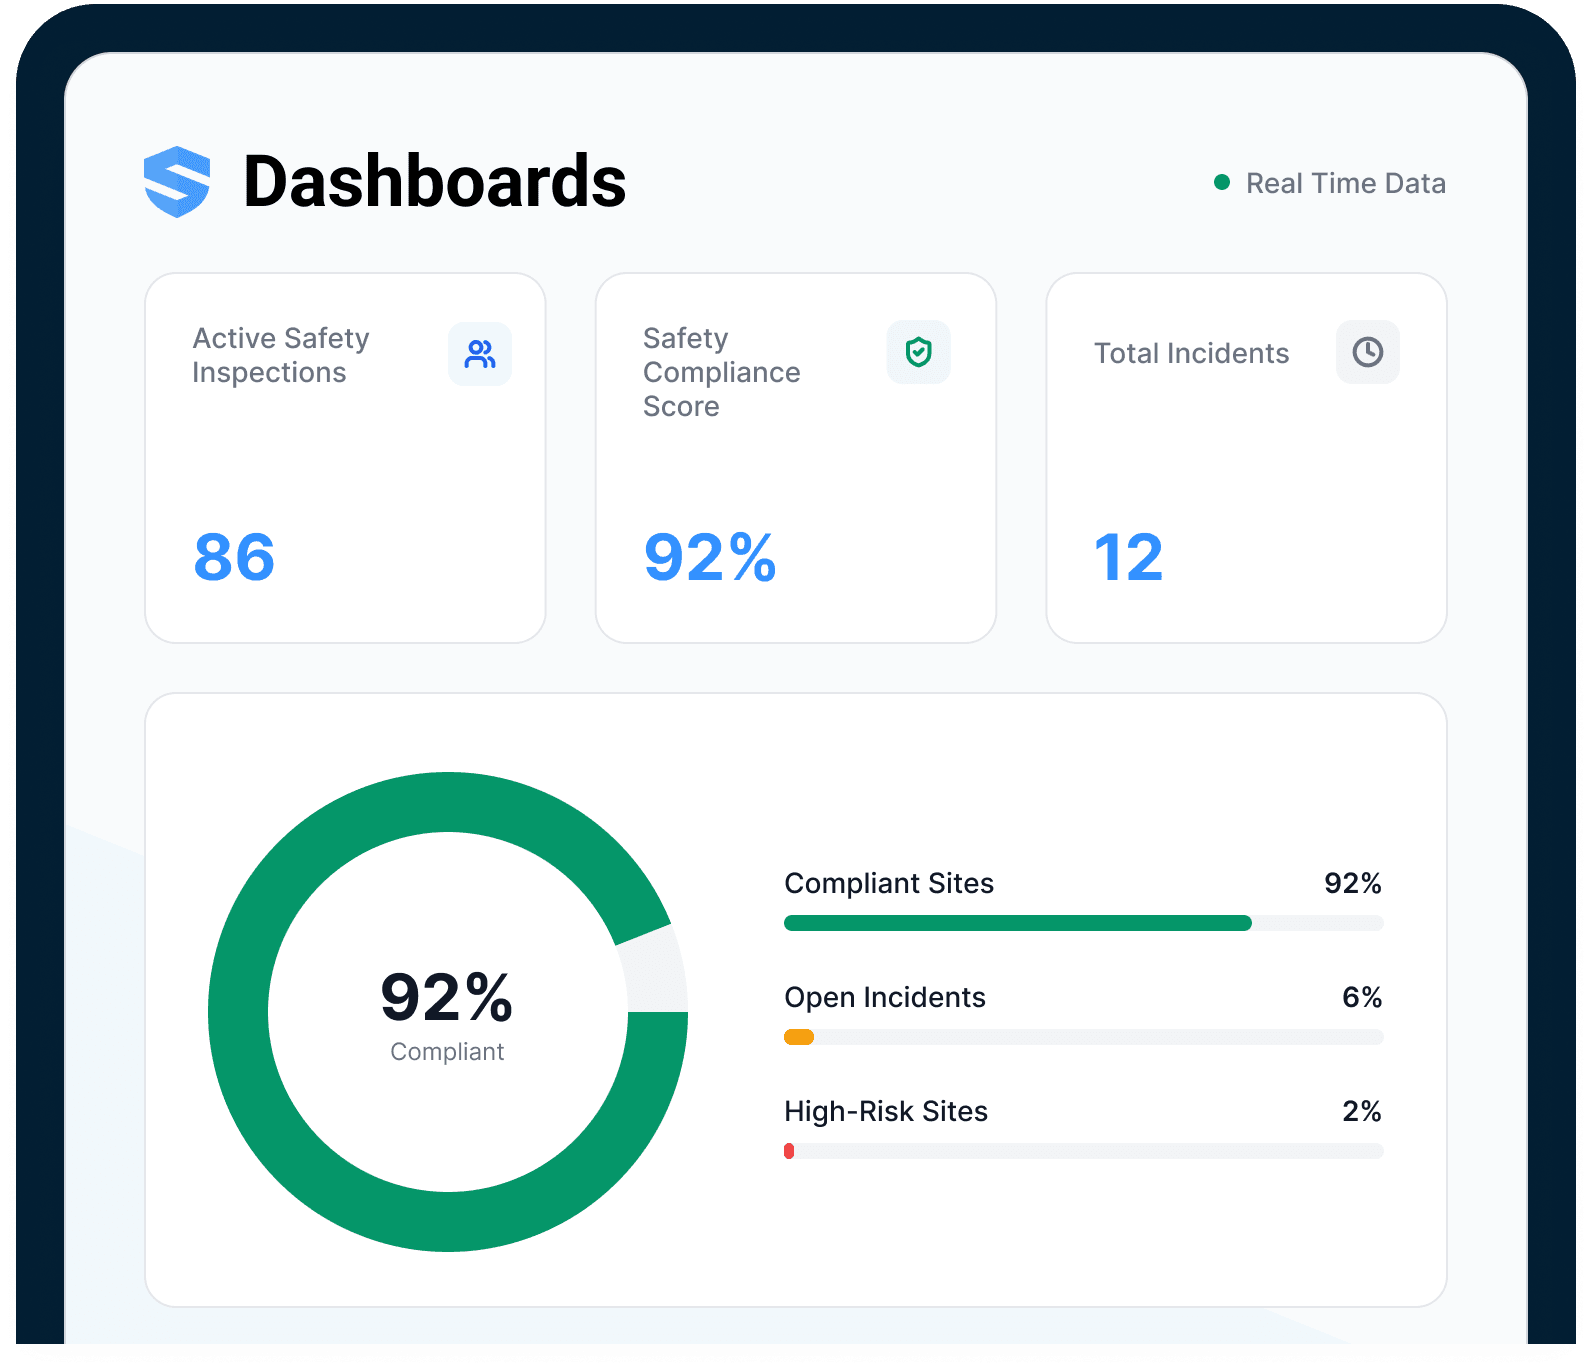Image resolution: width=1592 pixels, height=1372 pixels.
Task: Click the value 86
Action: pos(234,557)
